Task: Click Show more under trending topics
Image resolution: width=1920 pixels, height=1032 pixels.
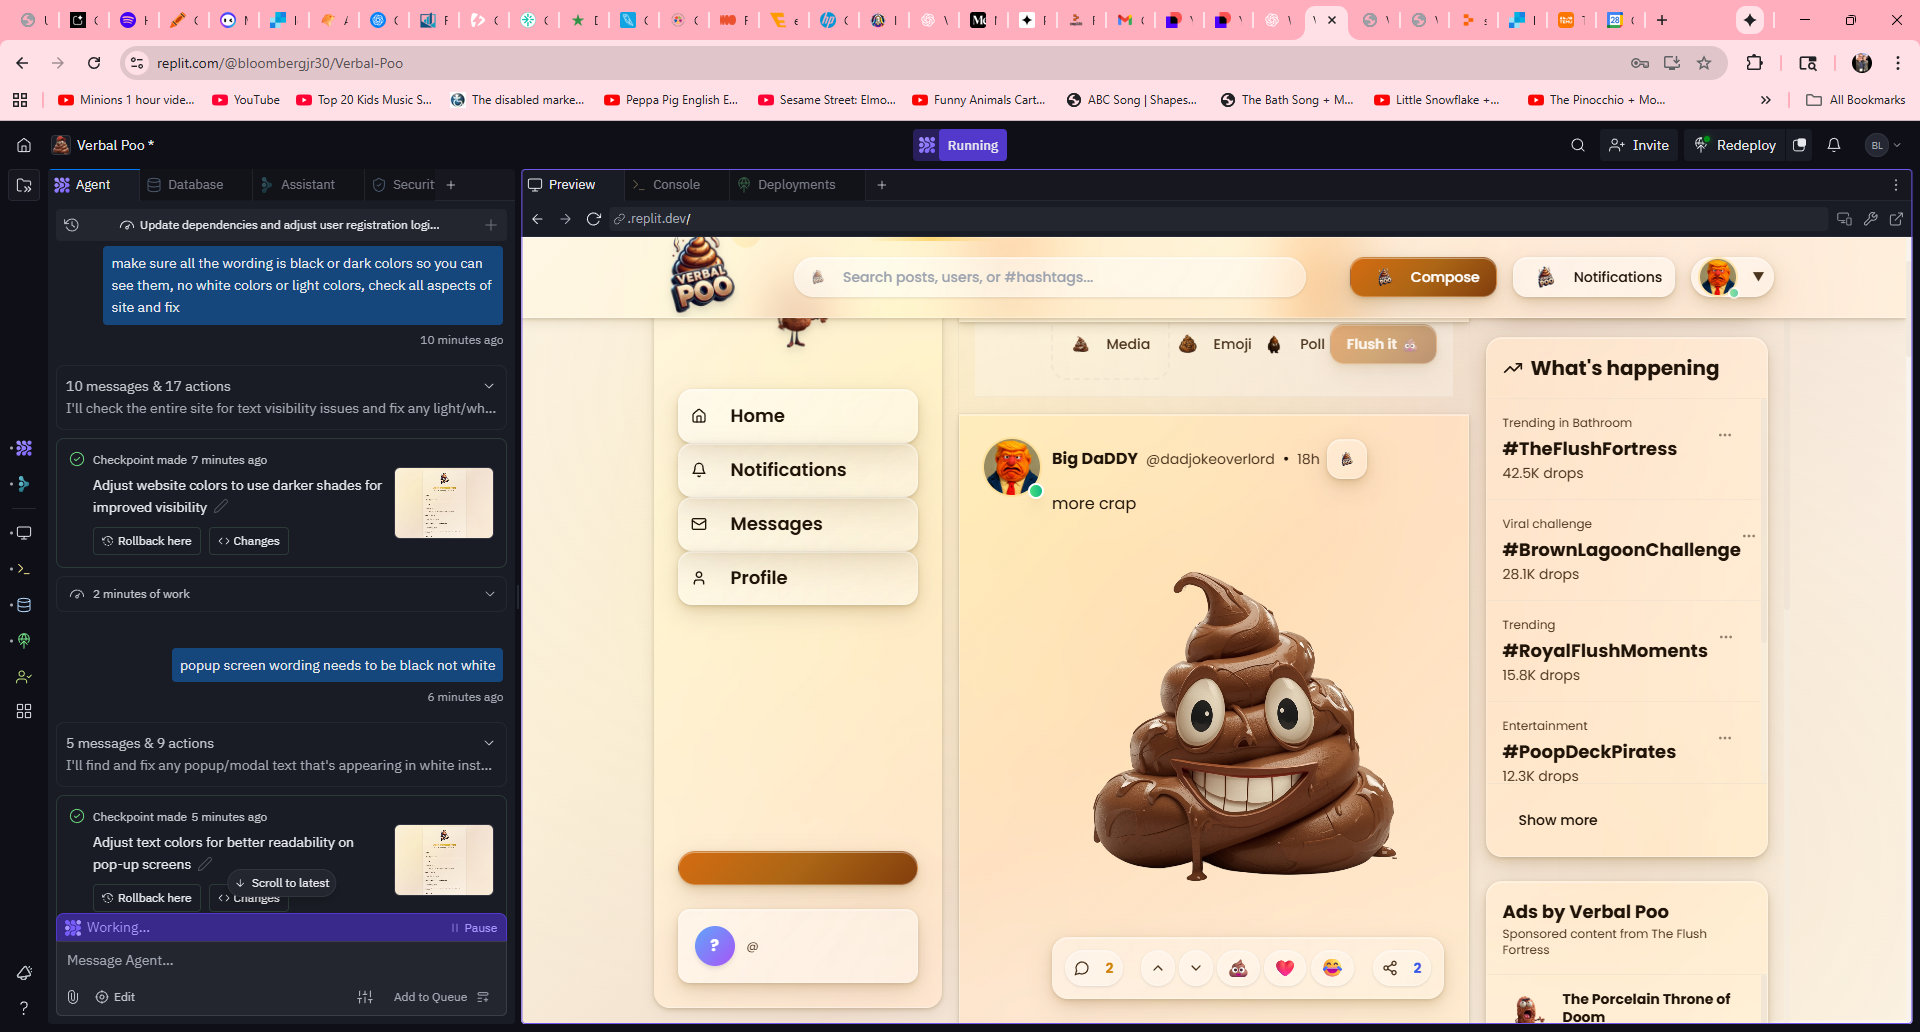Action: click(x=1557, y=820)
